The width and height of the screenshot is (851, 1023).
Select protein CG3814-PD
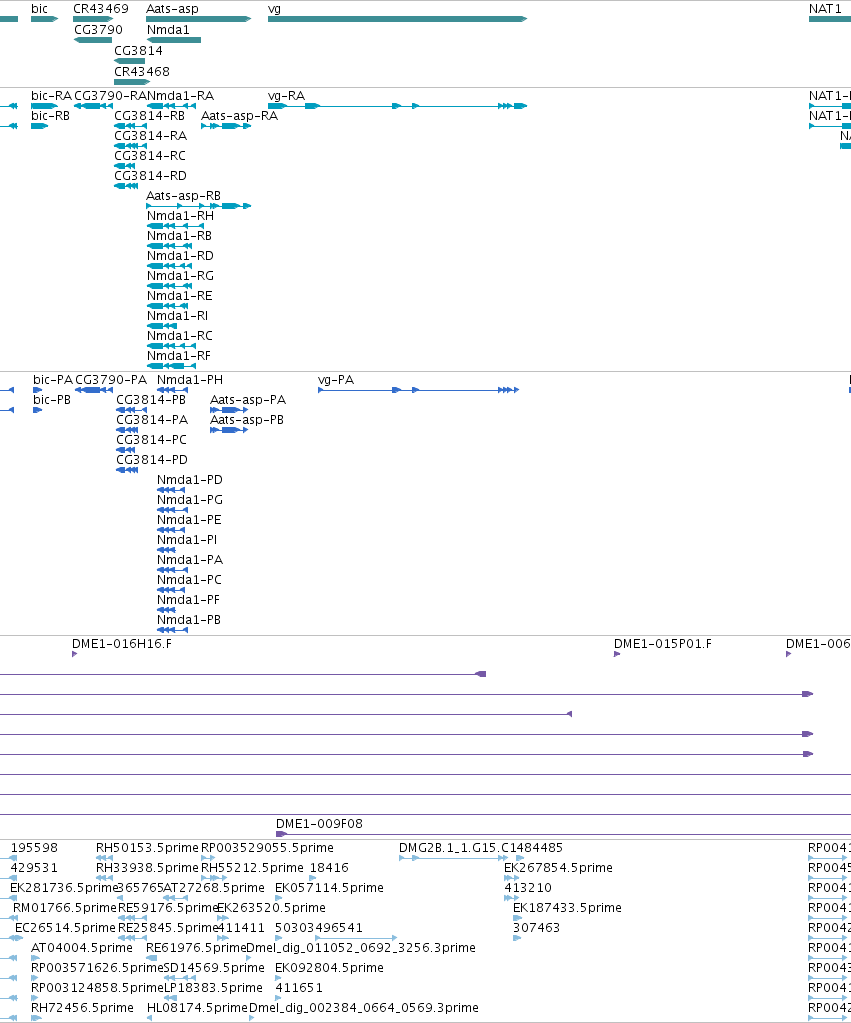click(x=151, y=460)
